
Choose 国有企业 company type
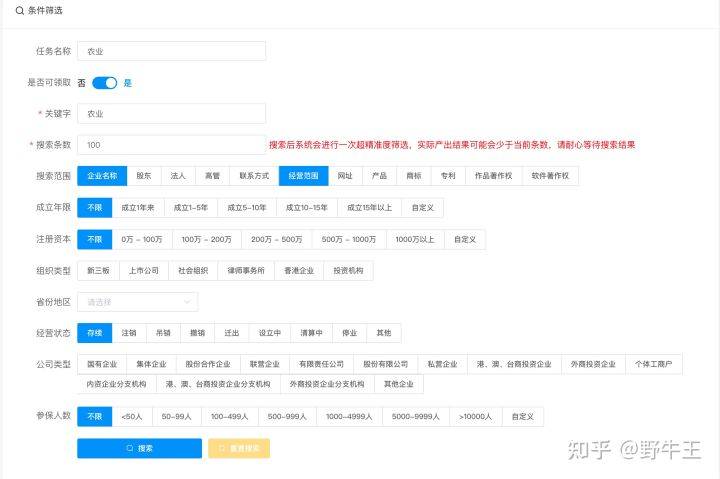pyautogui.click(x=102, y=364)
